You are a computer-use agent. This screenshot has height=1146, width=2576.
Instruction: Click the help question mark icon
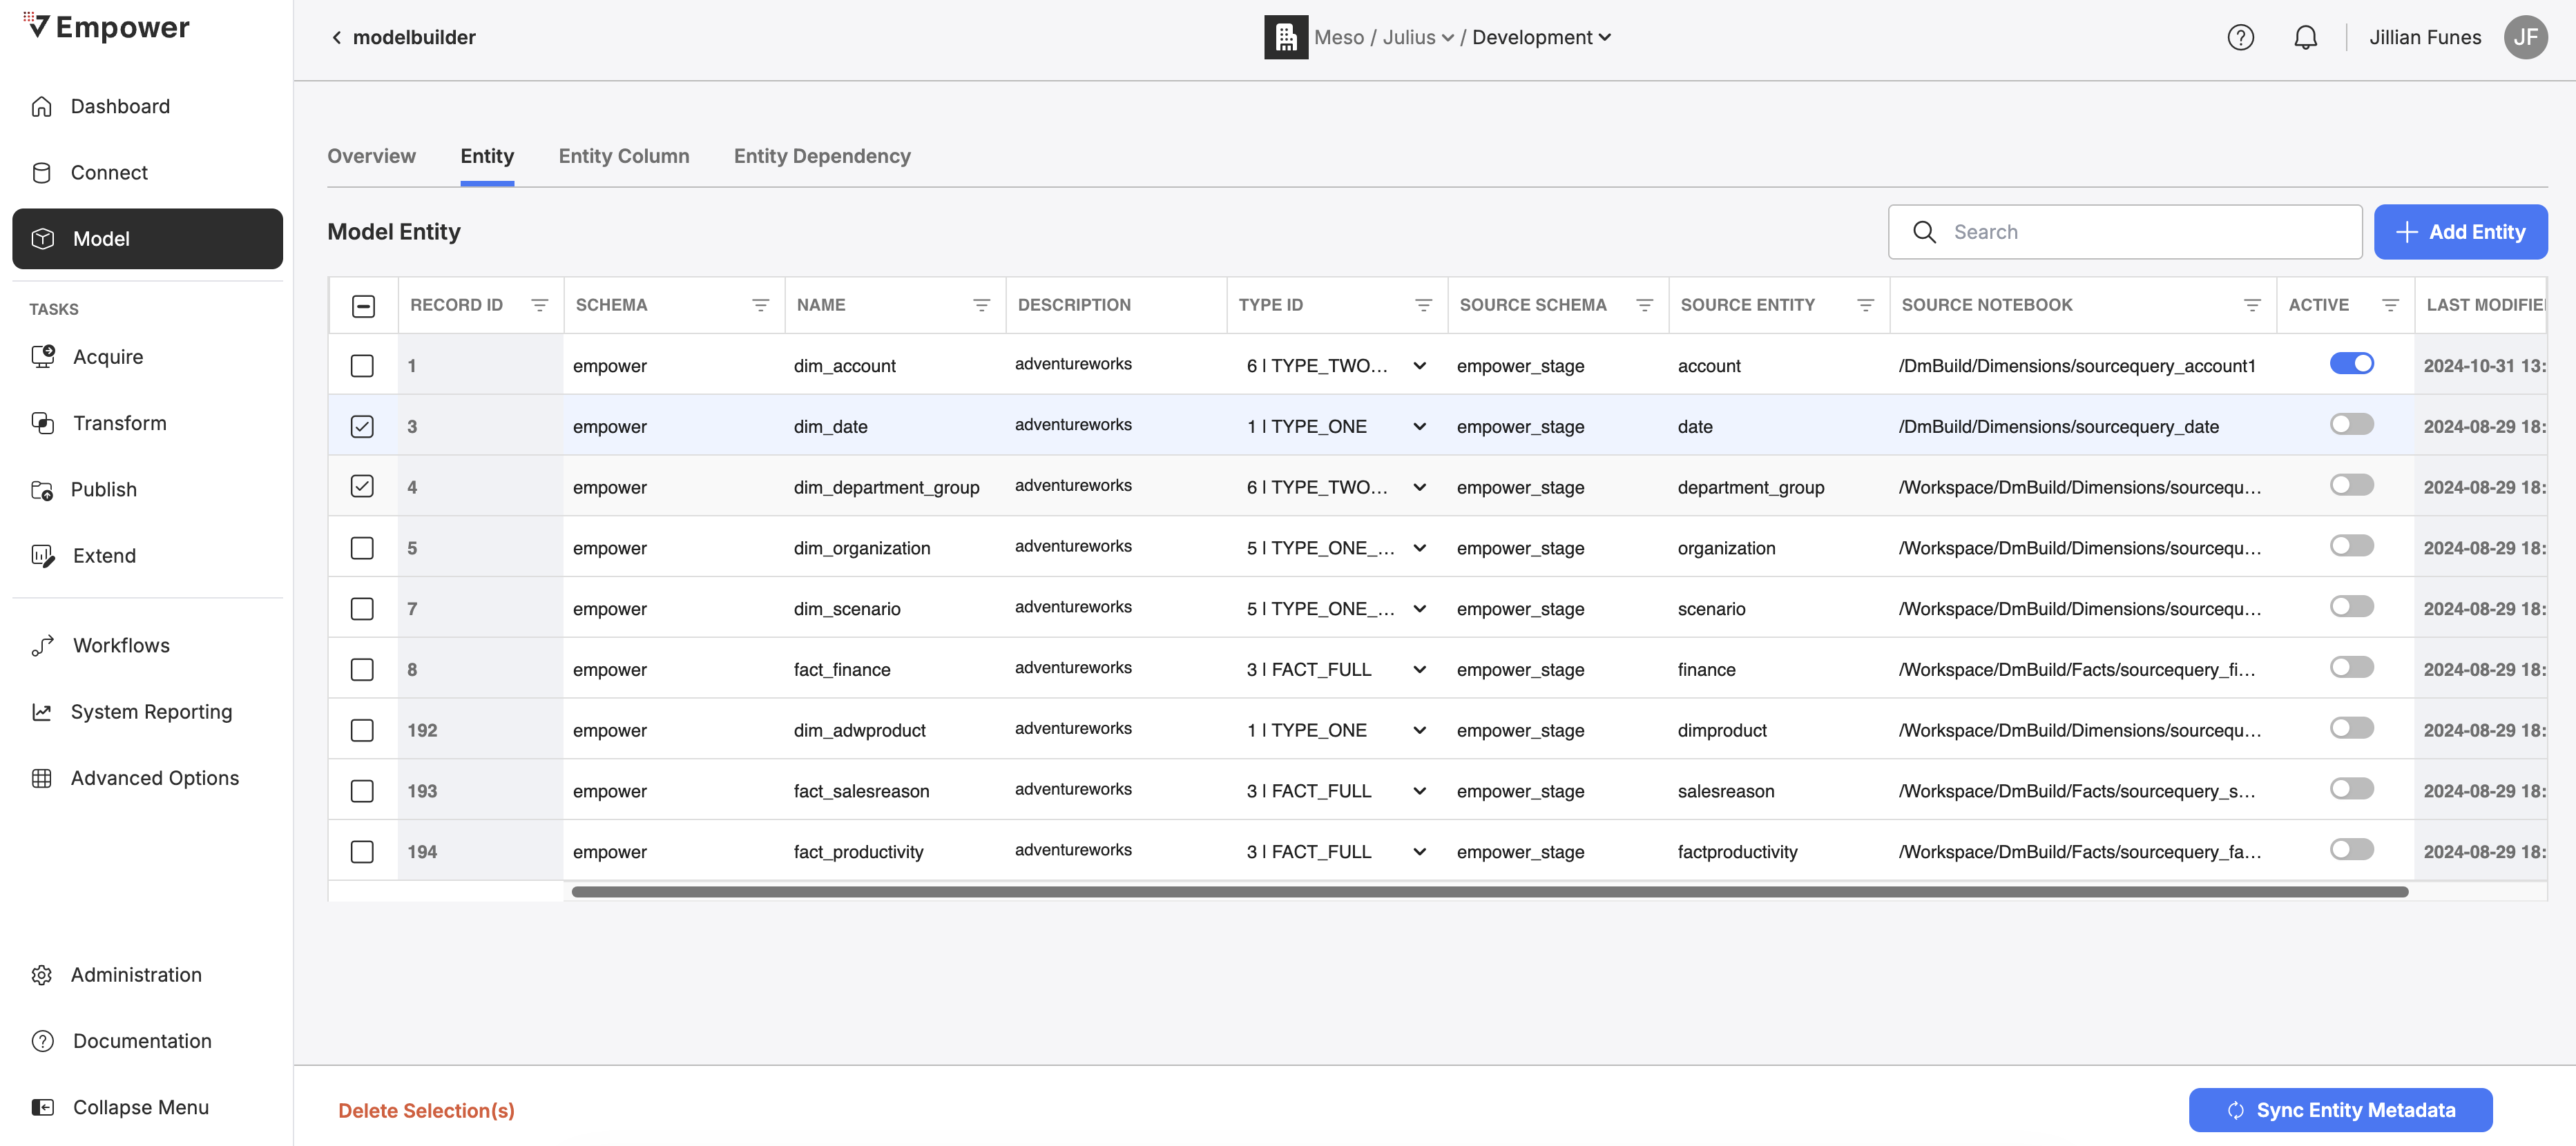click(2240, 37)
